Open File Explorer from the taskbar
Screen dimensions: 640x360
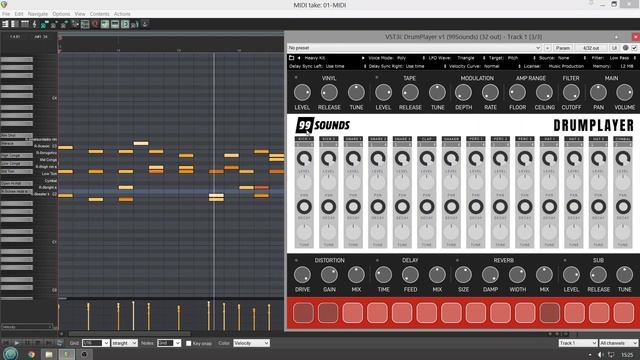[x=49, y=354]
